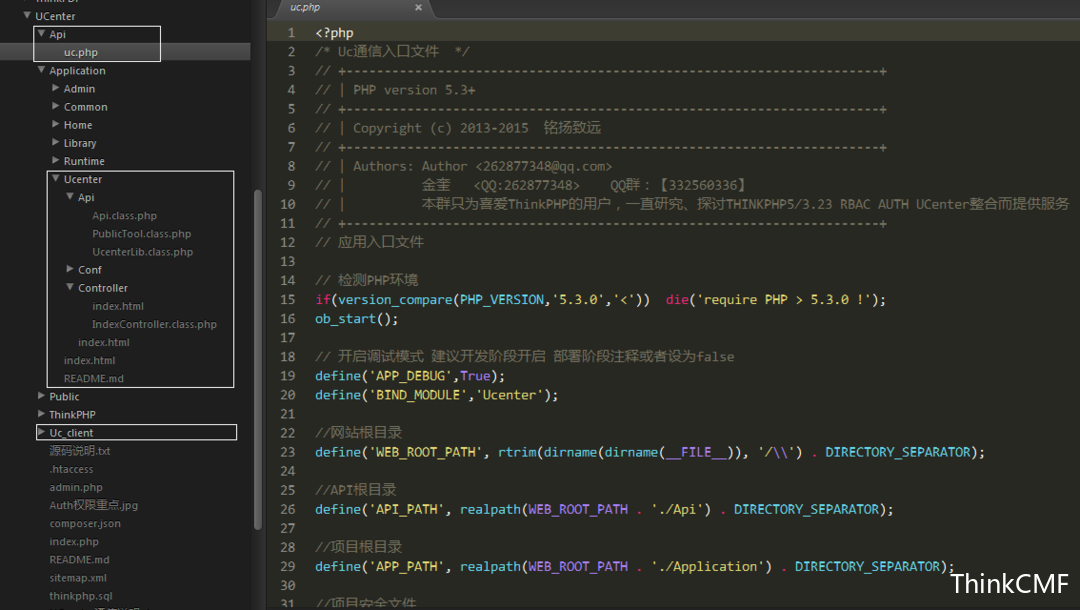Open composer.json file
The image size is (1080, 610).
[x=85, y=523]
